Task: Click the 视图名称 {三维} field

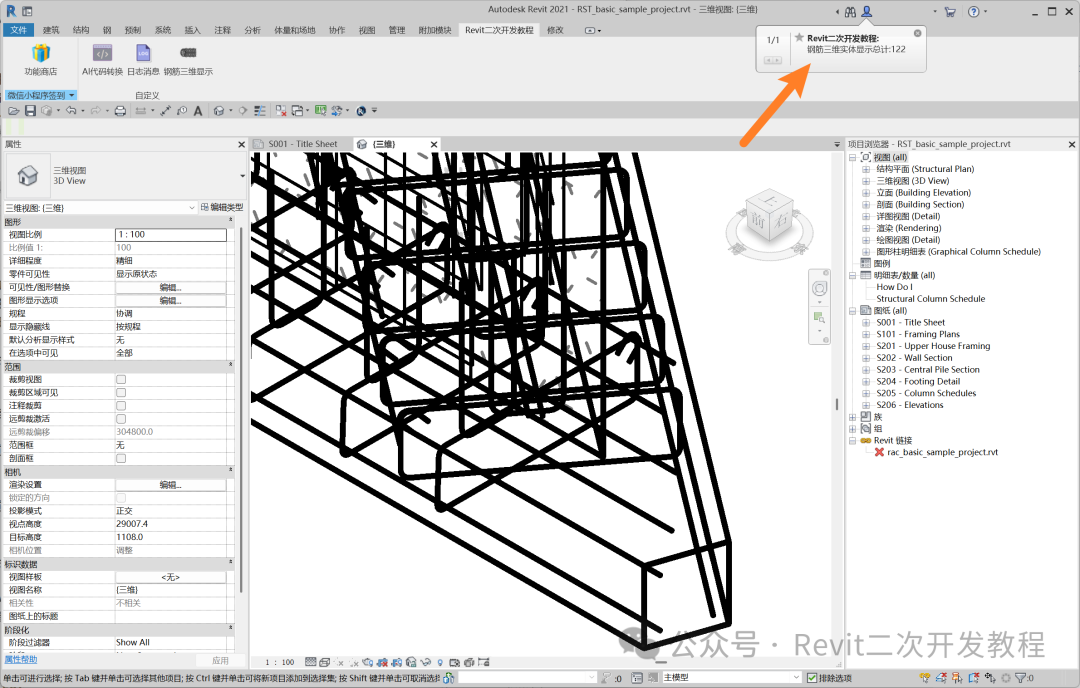Action: click(x=171, y=590)
